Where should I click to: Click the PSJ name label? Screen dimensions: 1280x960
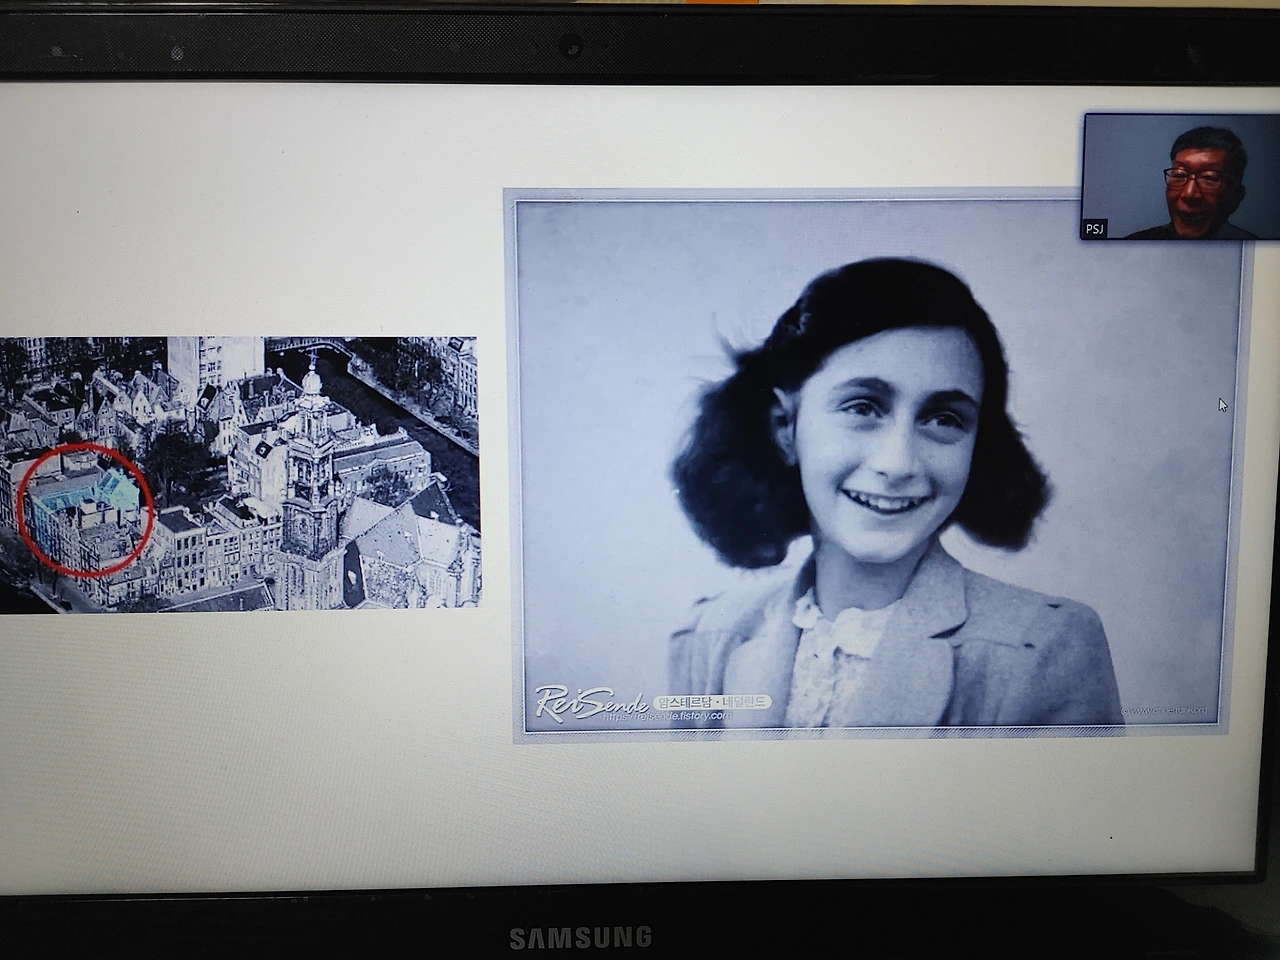(x=1095, y=229)
